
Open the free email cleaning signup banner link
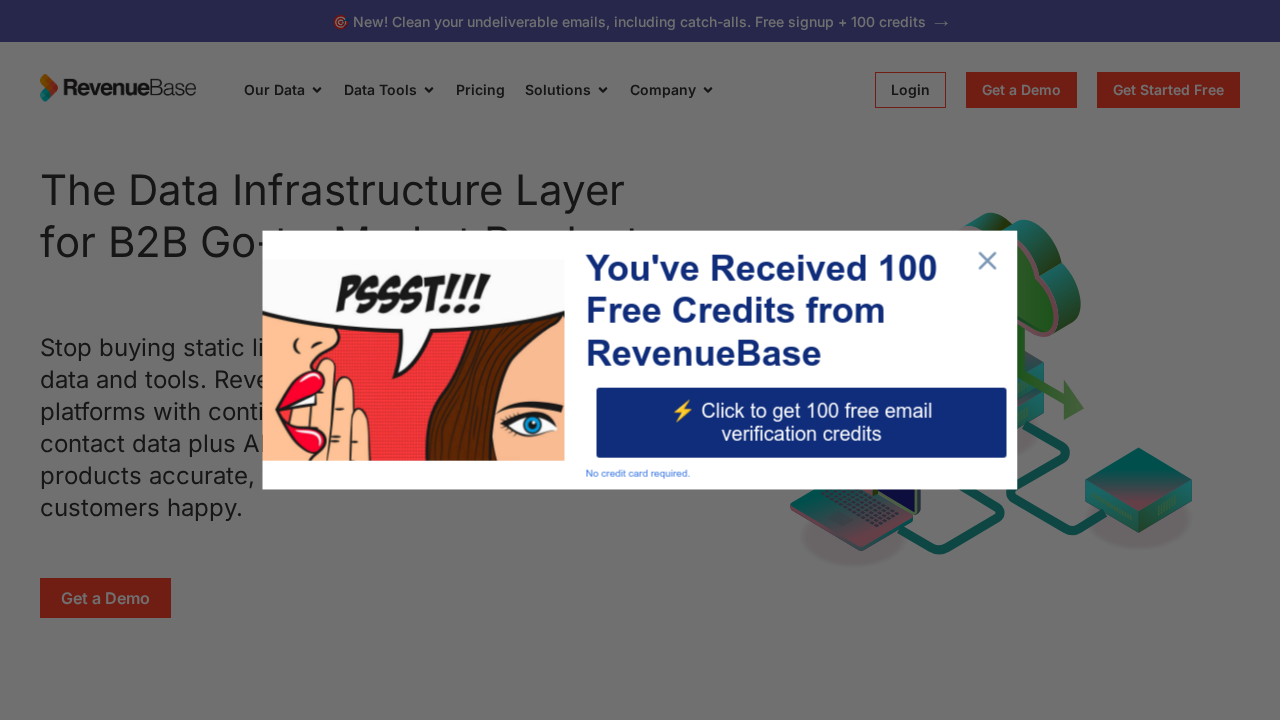pos(640,21)
